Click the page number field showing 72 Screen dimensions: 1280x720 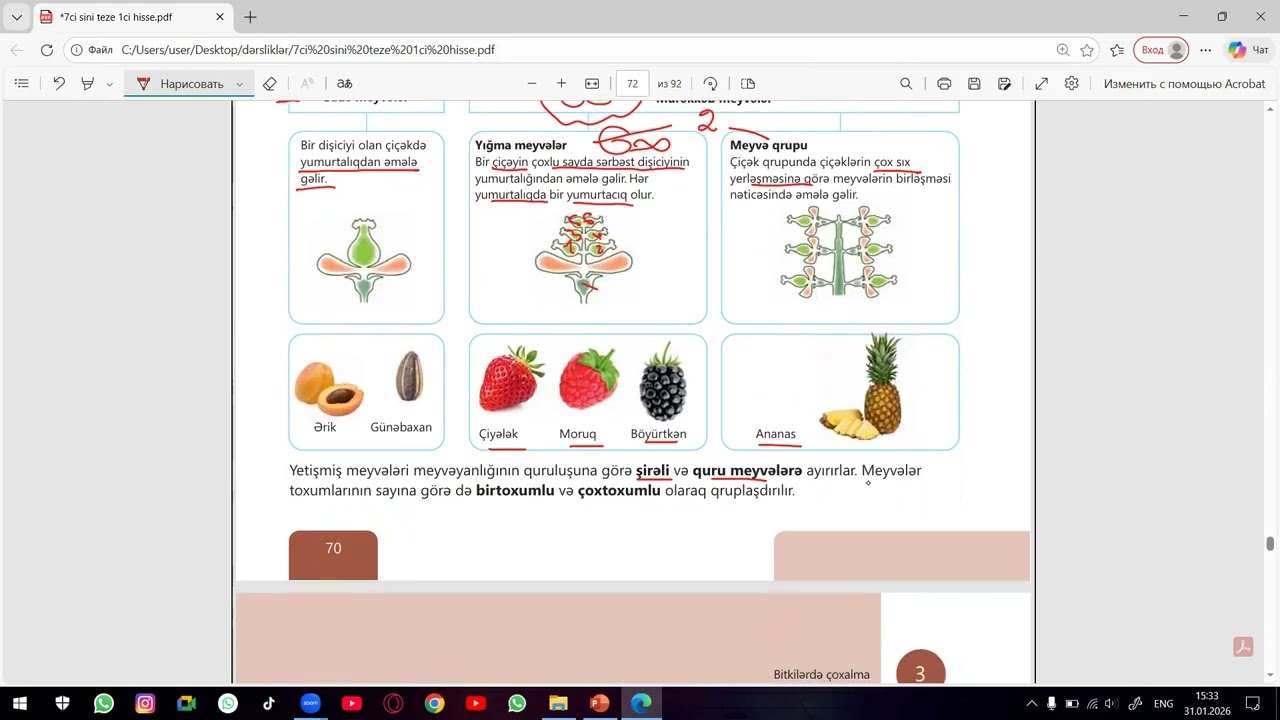pyautogui.click(x=632, y=84)
